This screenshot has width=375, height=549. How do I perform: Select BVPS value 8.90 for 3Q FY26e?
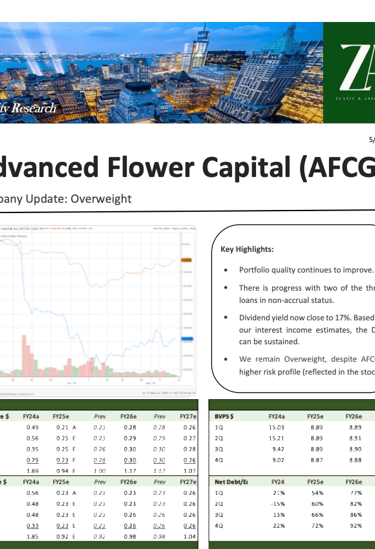[355, 449]
